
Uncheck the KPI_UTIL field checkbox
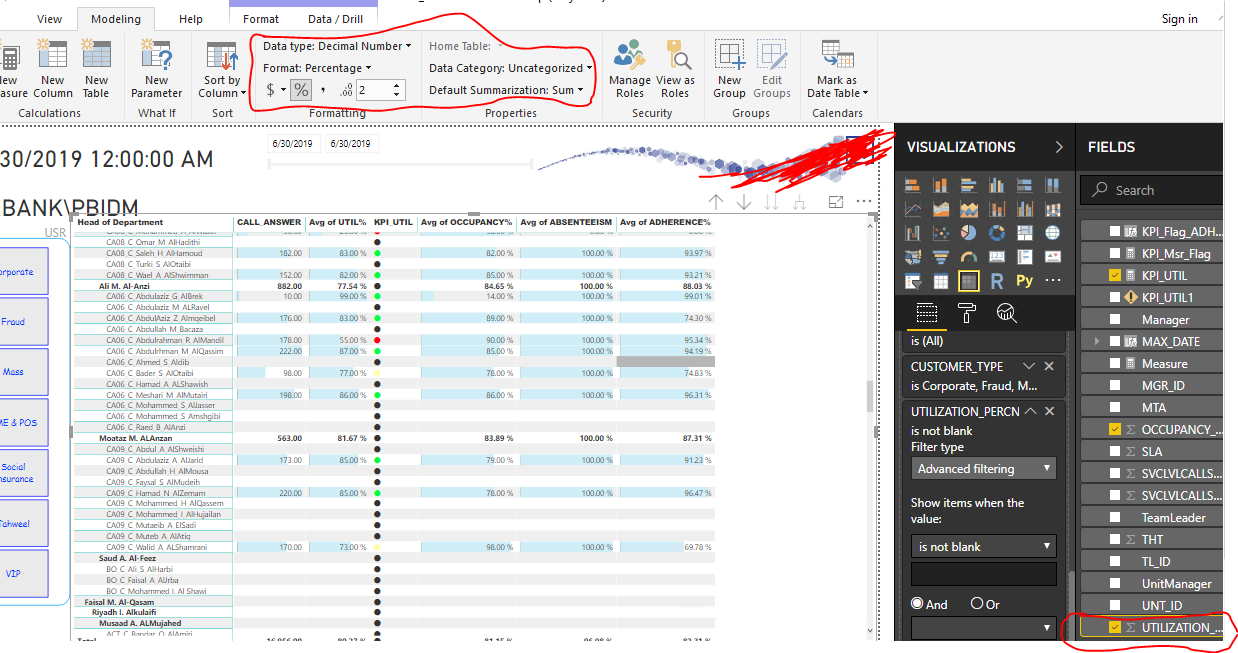tap(1115, 276)
